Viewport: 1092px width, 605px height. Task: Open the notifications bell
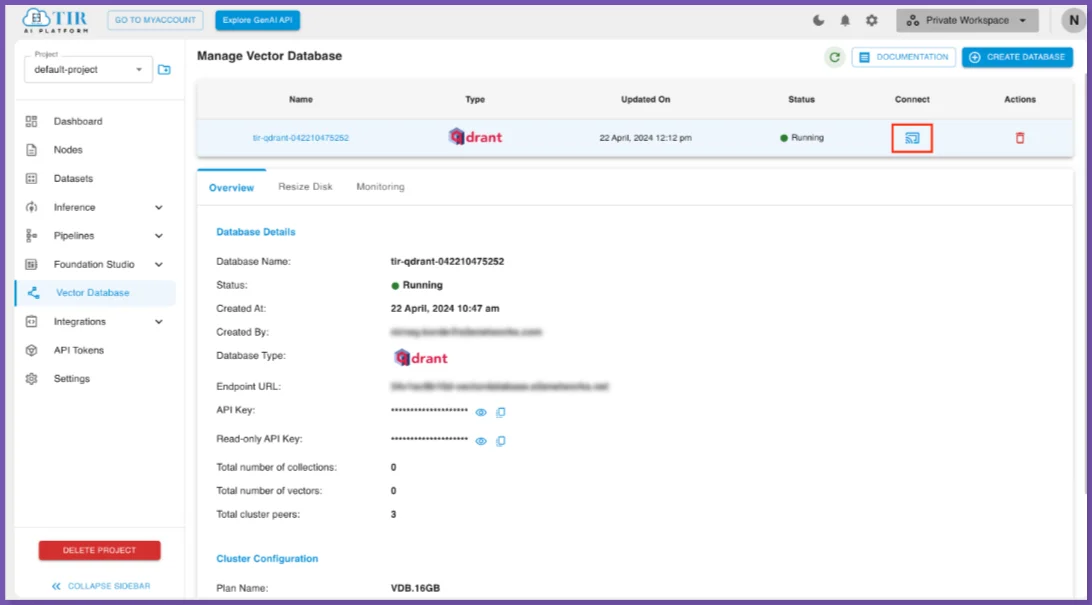point(845,20)
